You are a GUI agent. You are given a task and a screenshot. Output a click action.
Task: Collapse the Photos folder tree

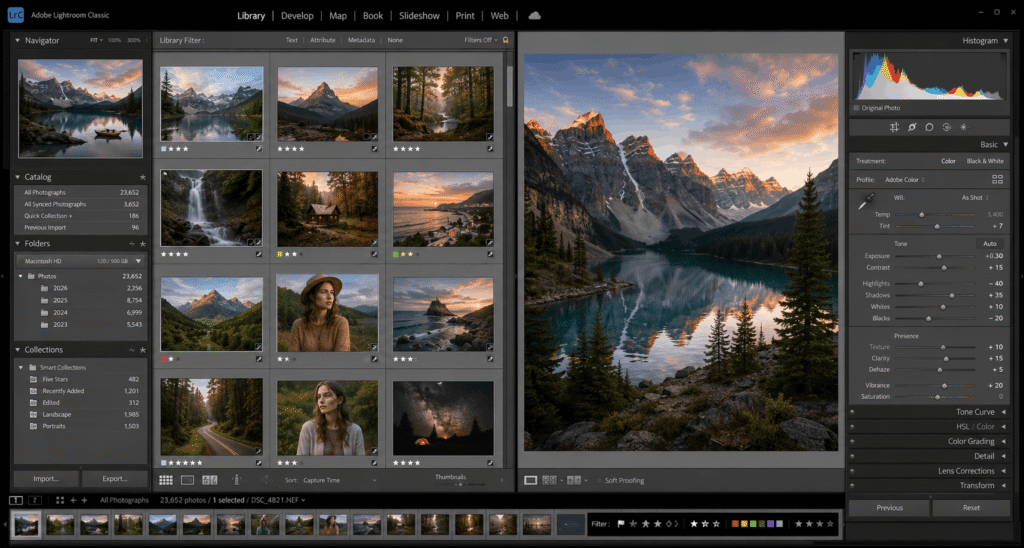pyautogui.click(x=21, y=276)
